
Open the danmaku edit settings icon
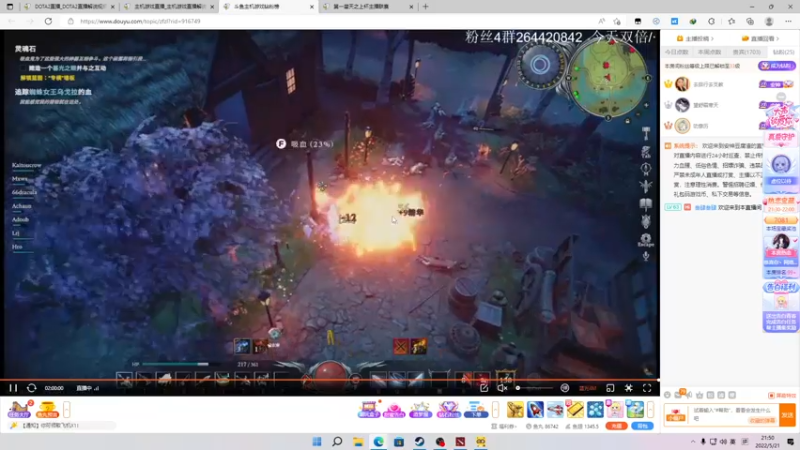pos(484,388)
